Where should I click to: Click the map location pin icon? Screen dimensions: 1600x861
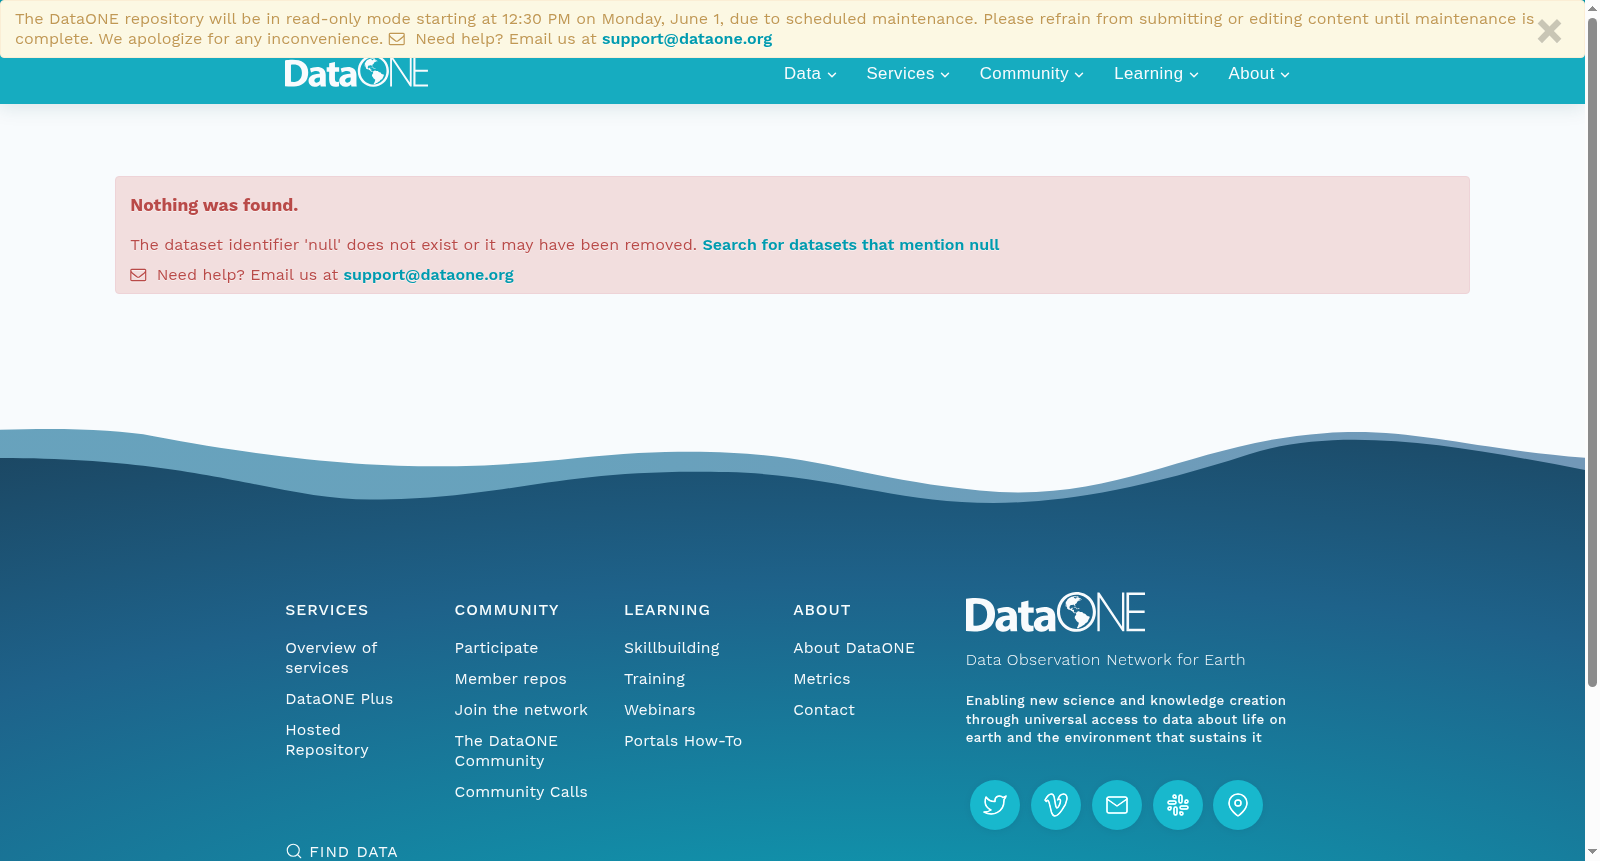(x=1238, y=805)
